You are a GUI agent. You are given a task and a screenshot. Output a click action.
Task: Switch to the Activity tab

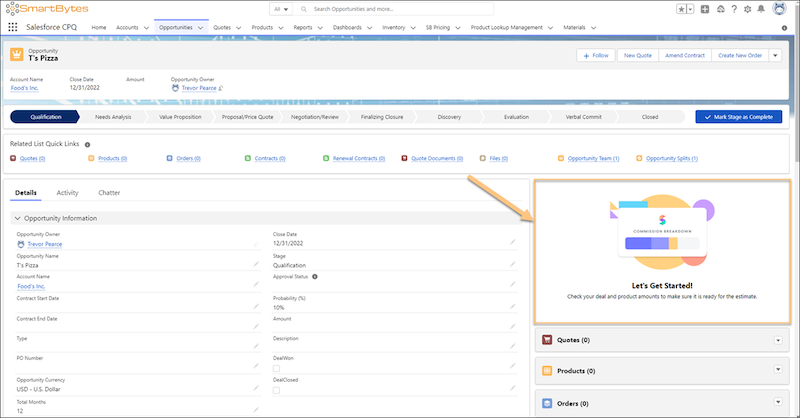click(x=67, y=193)
